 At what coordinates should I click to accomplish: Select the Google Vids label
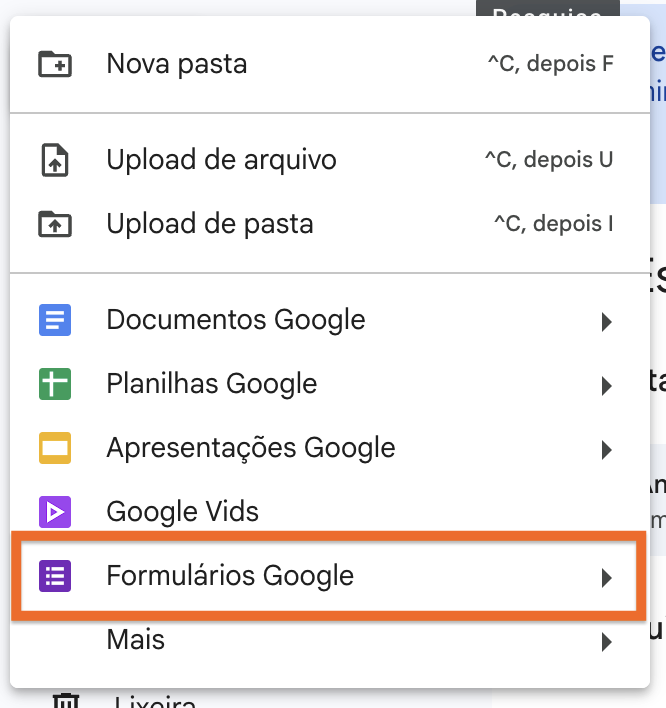(183, 512)
